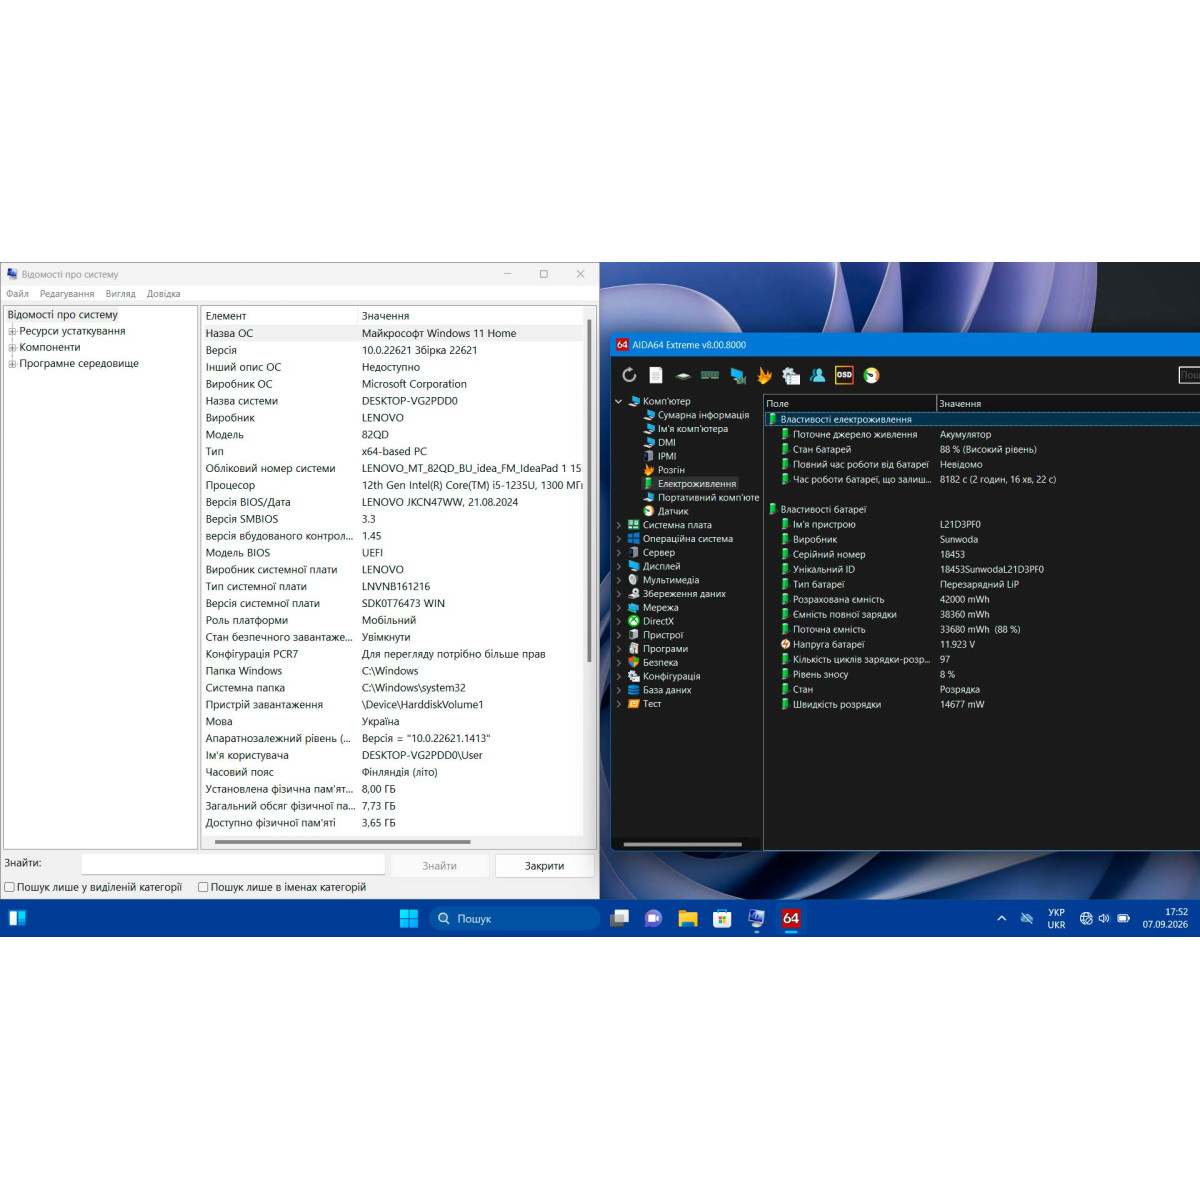Expand Програмне середовище tree node
Screen dimensions: 1200x1200
pyautogui.click(x=12, y=364)
